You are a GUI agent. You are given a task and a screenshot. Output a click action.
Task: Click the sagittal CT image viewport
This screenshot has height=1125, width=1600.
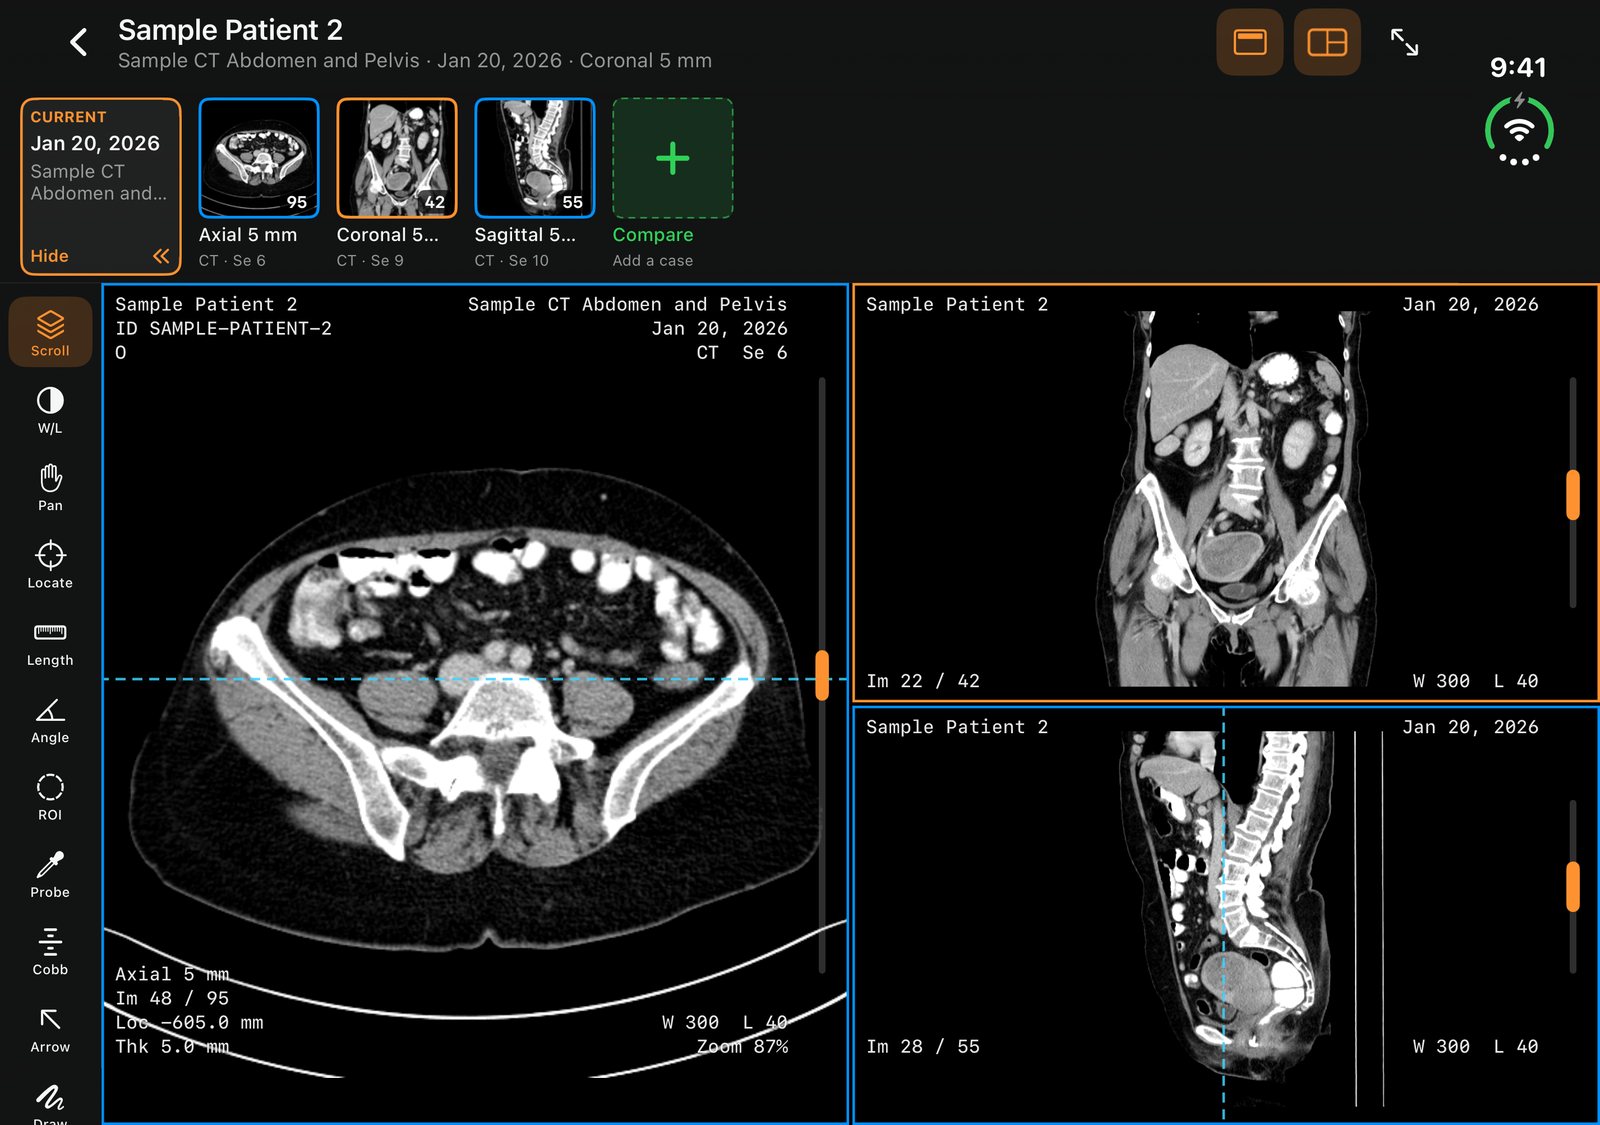point(1225,916)
